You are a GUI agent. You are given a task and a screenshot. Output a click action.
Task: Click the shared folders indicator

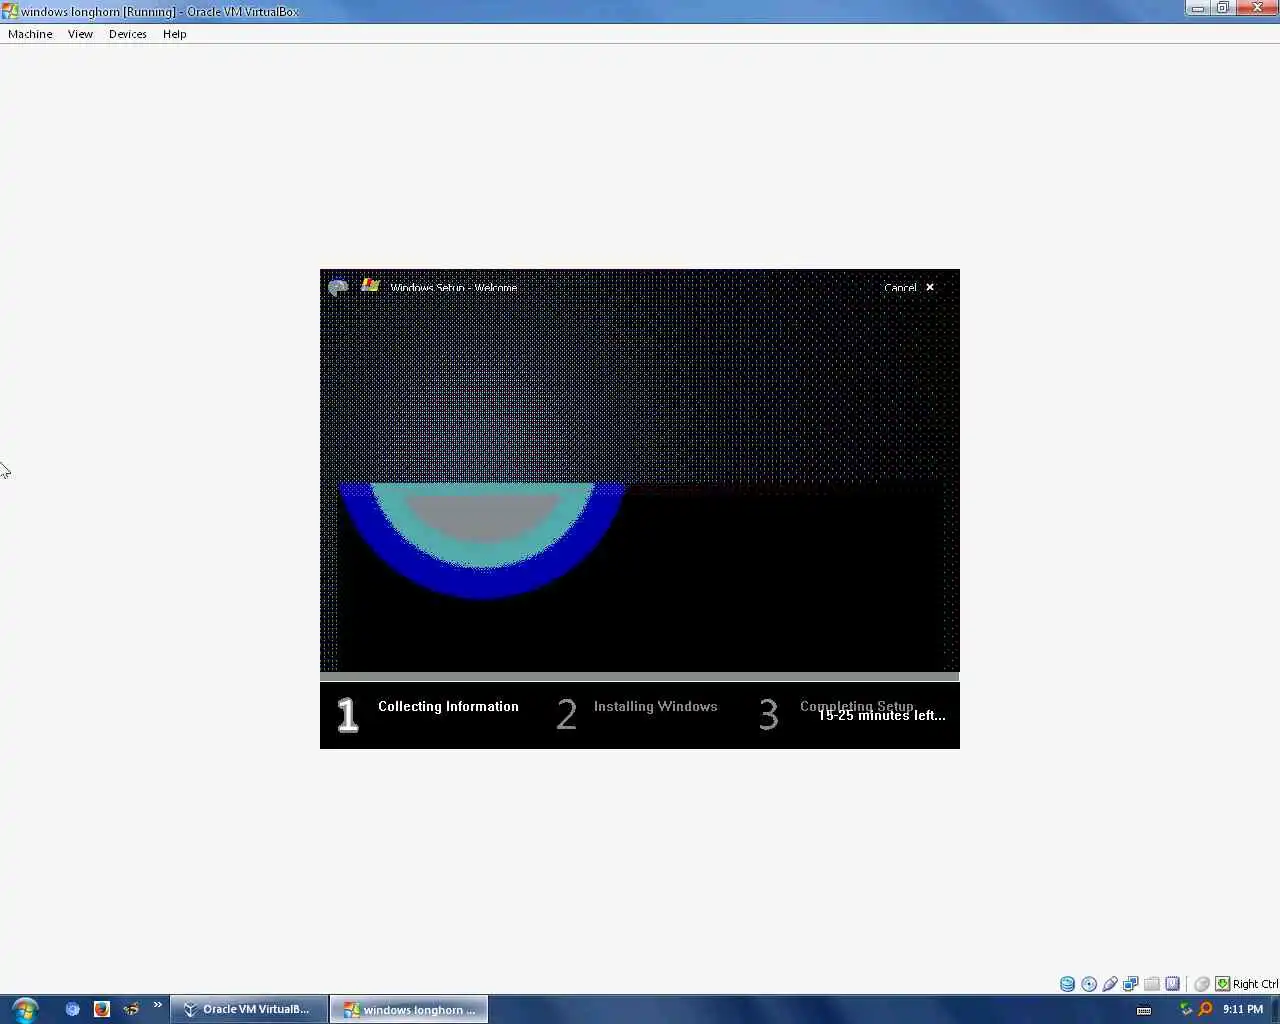[1152, 984]
